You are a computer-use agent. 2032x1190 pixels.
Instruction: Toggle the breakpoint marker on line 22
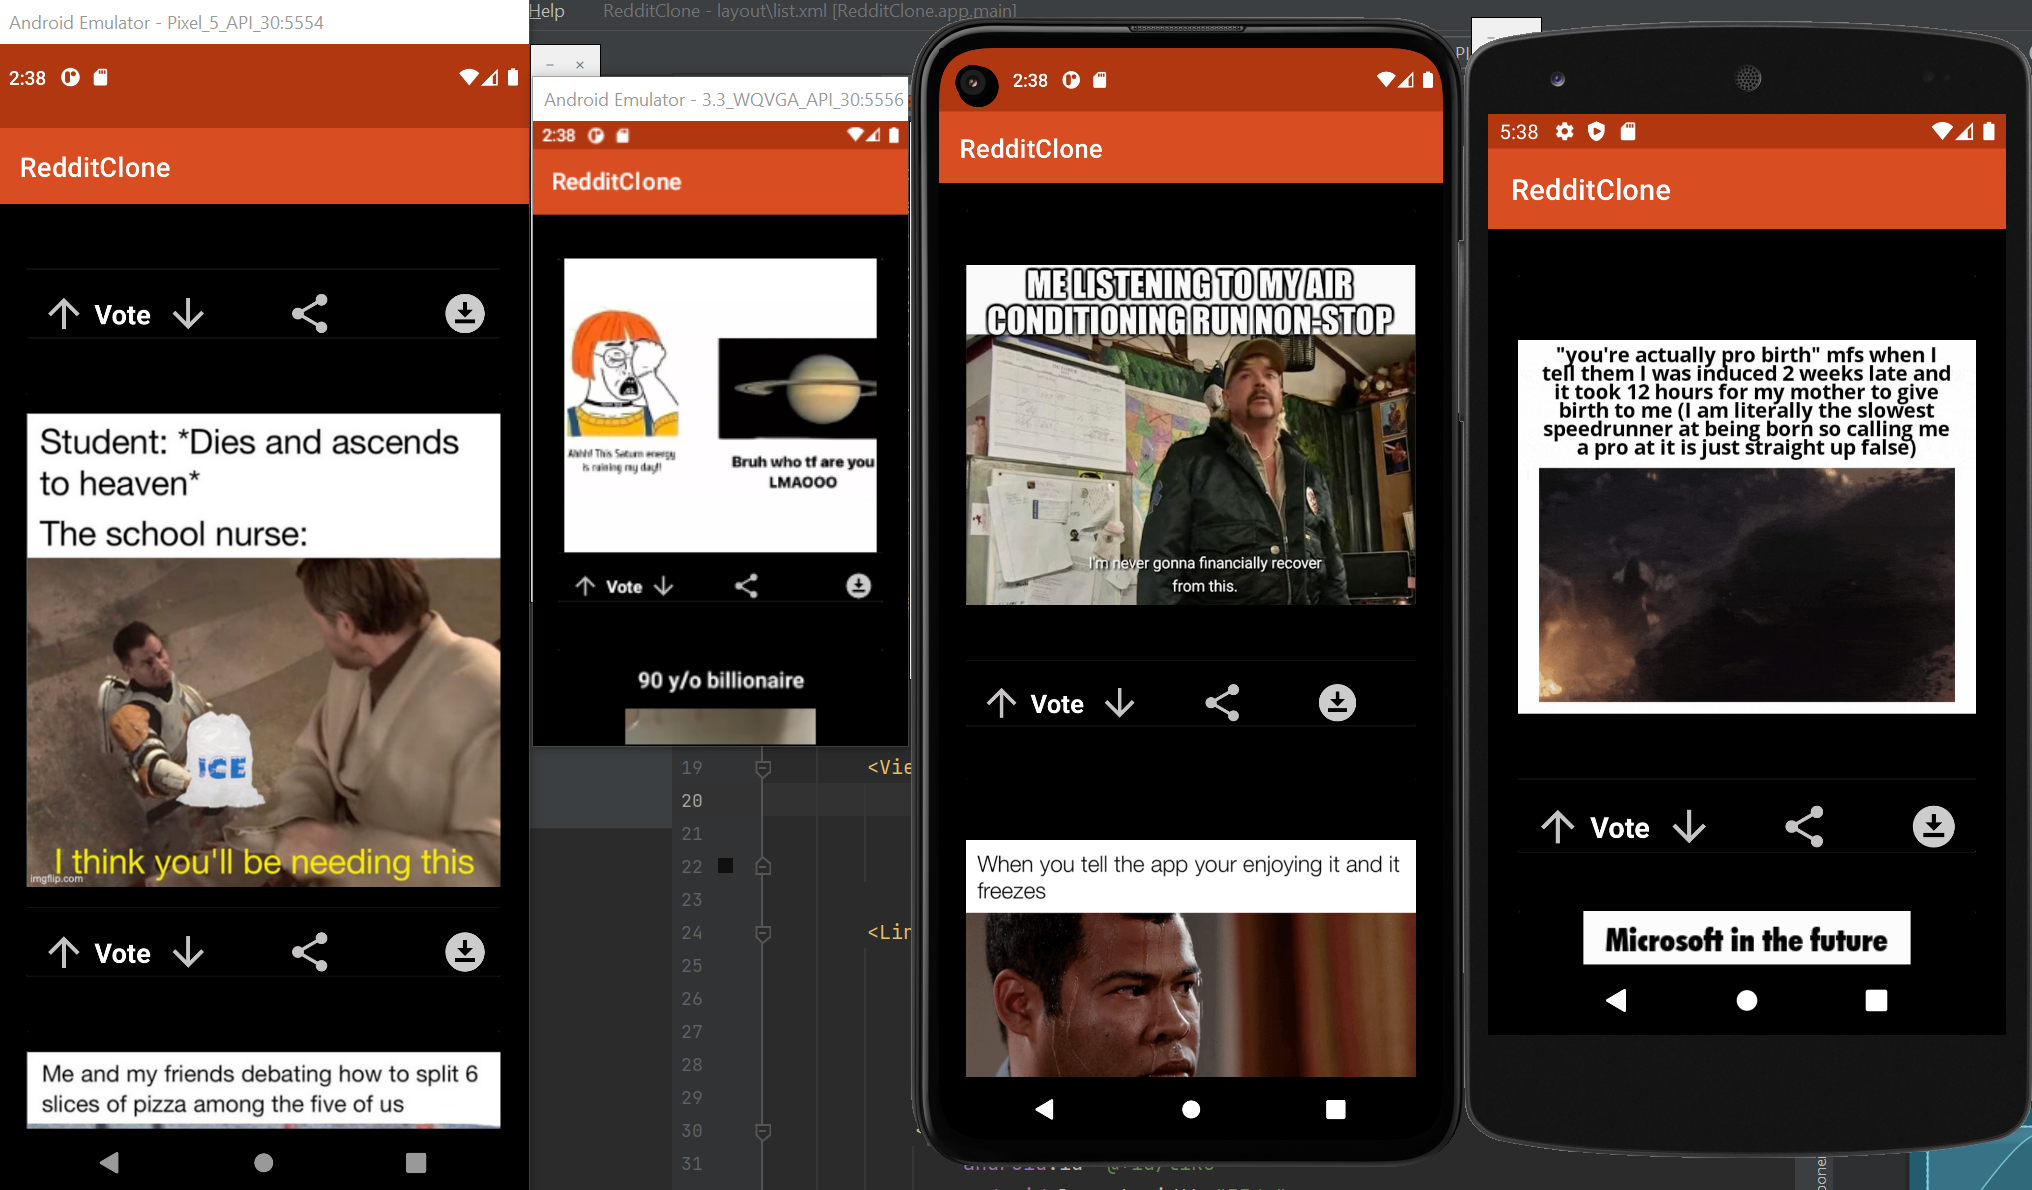click(x=725, y=866)
